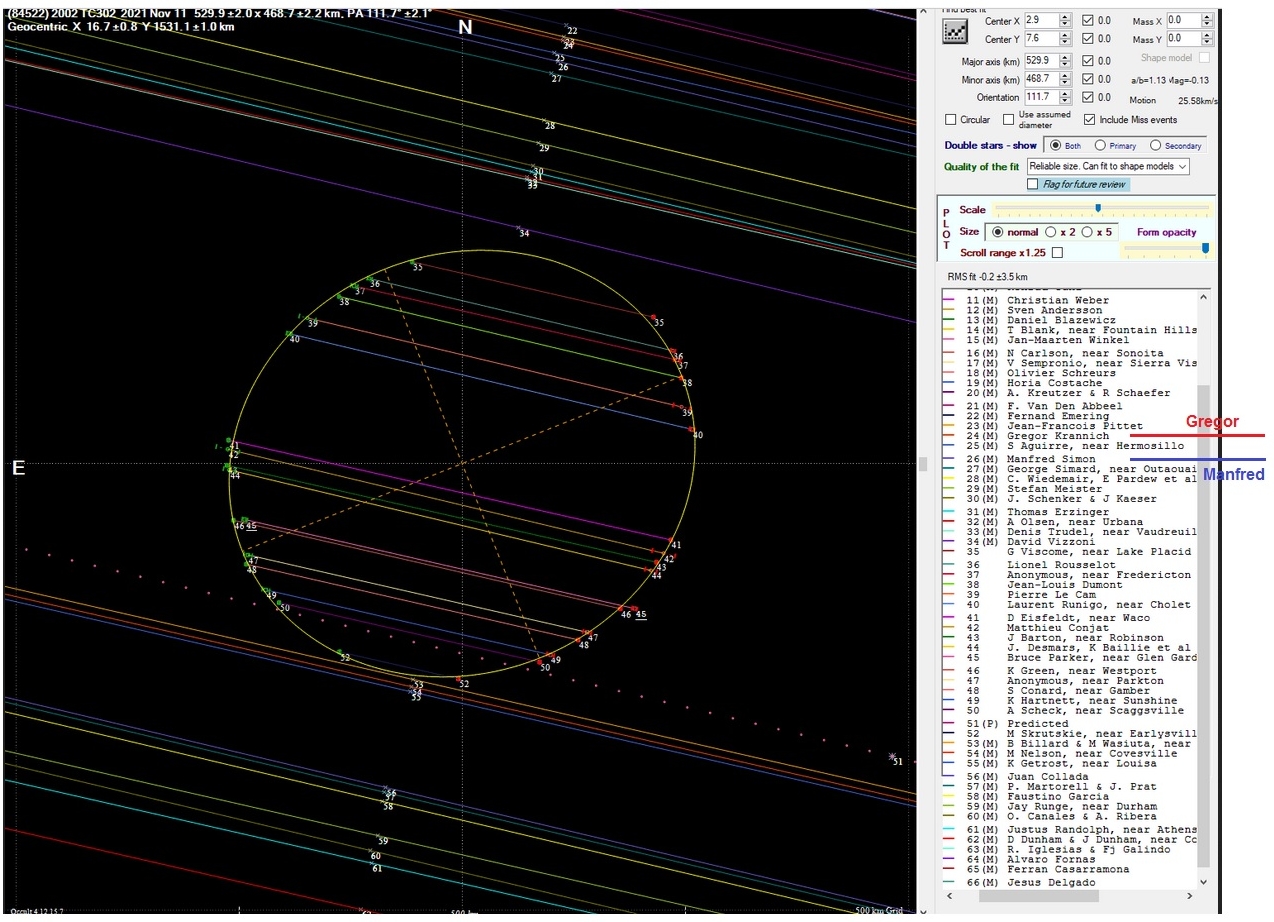Choose x 2 plot size

1050,231
